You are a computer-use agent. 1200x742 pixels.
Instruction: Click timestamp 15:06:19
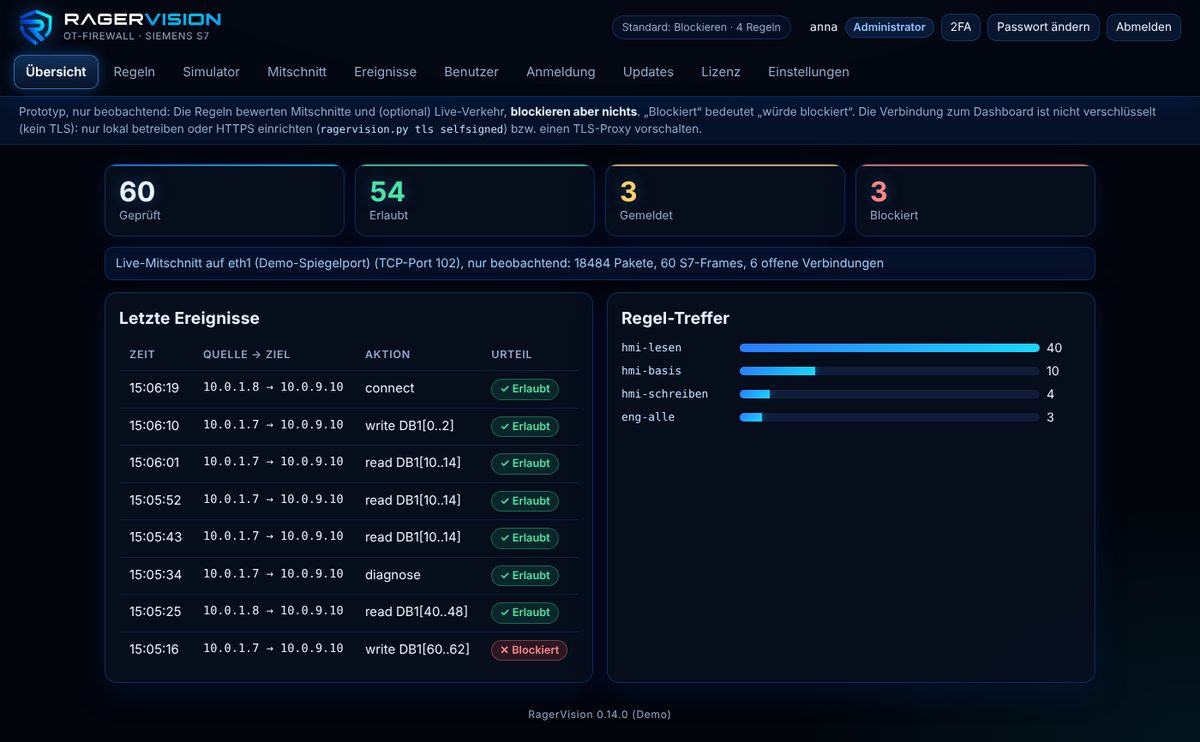[154, 388]
